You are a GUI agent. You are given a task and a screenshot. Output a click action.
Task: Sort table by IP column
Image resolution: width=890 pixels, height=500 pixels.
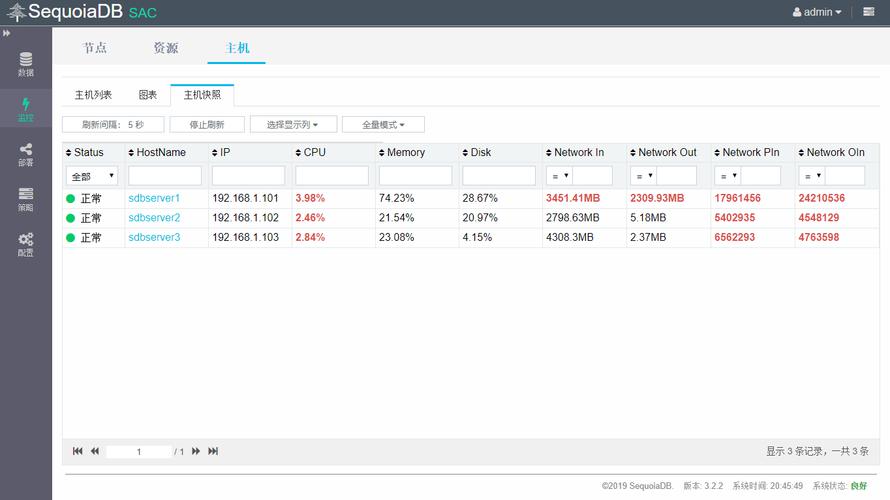[x=221, y=153]
